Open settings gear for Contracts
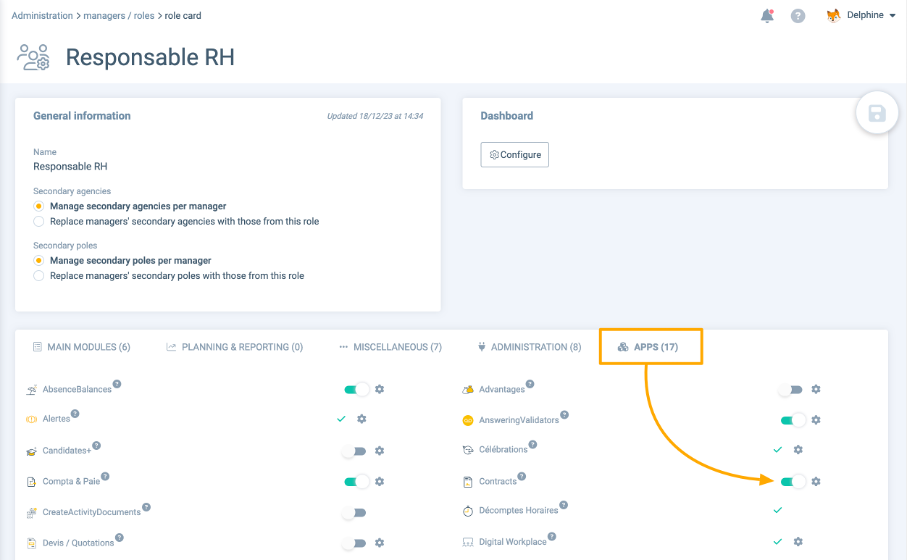This screenshot has height=560, width=908. pyautogui.click(x=816, y=481)
